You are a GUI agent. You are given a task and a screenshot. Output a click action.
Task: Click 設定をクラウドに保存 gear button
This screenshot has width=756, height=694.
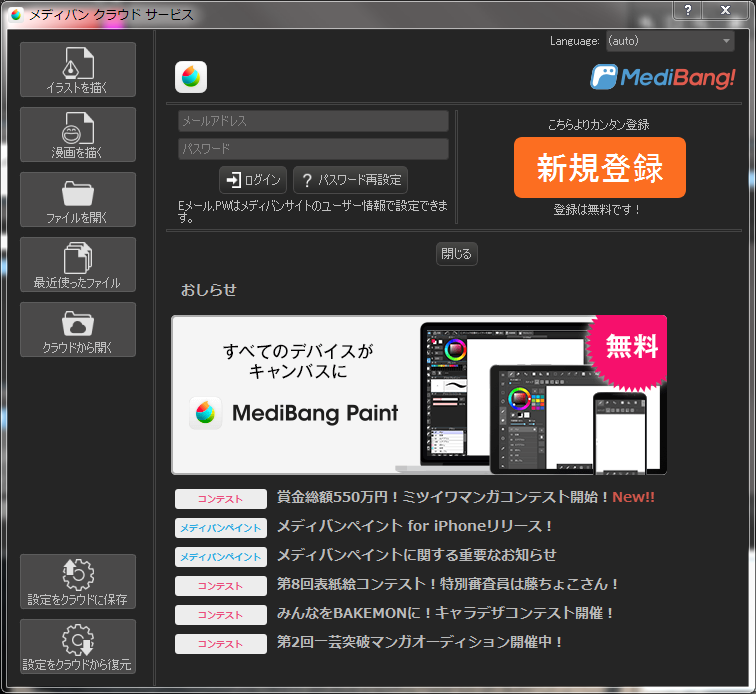pos(78,582)
